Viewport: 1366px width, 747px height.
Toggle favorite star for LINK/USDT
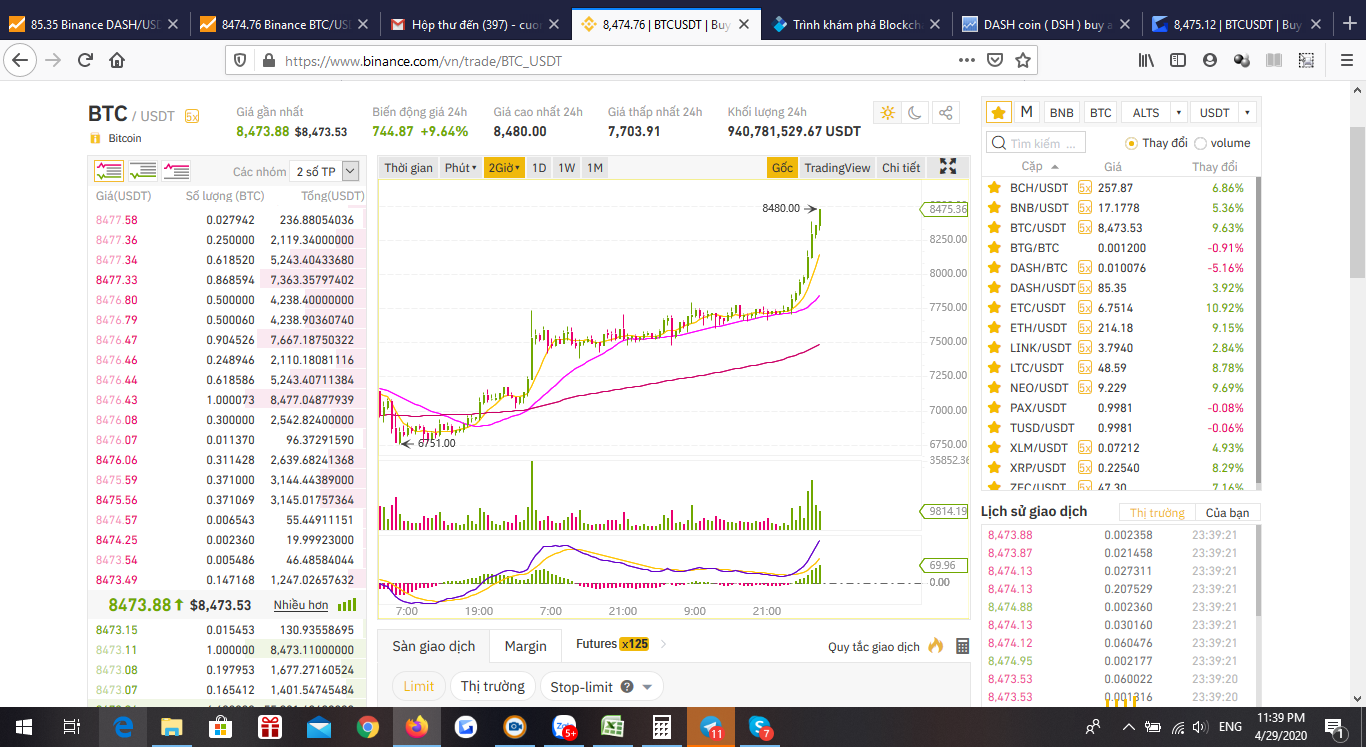pos(994,347)
